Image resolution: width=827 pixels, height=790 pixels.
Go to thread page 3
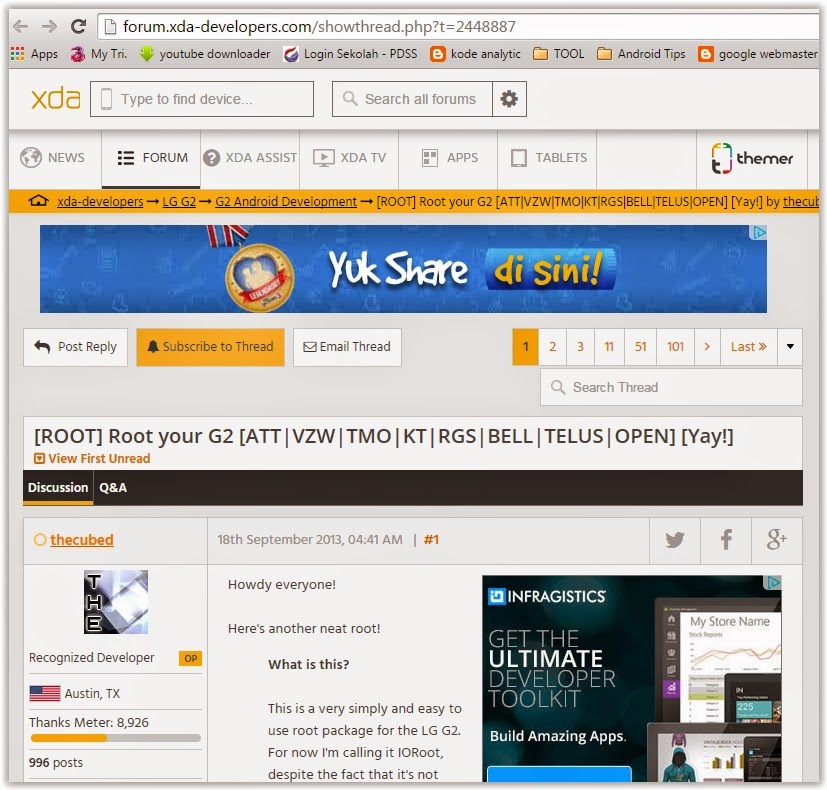click(580, 347)
